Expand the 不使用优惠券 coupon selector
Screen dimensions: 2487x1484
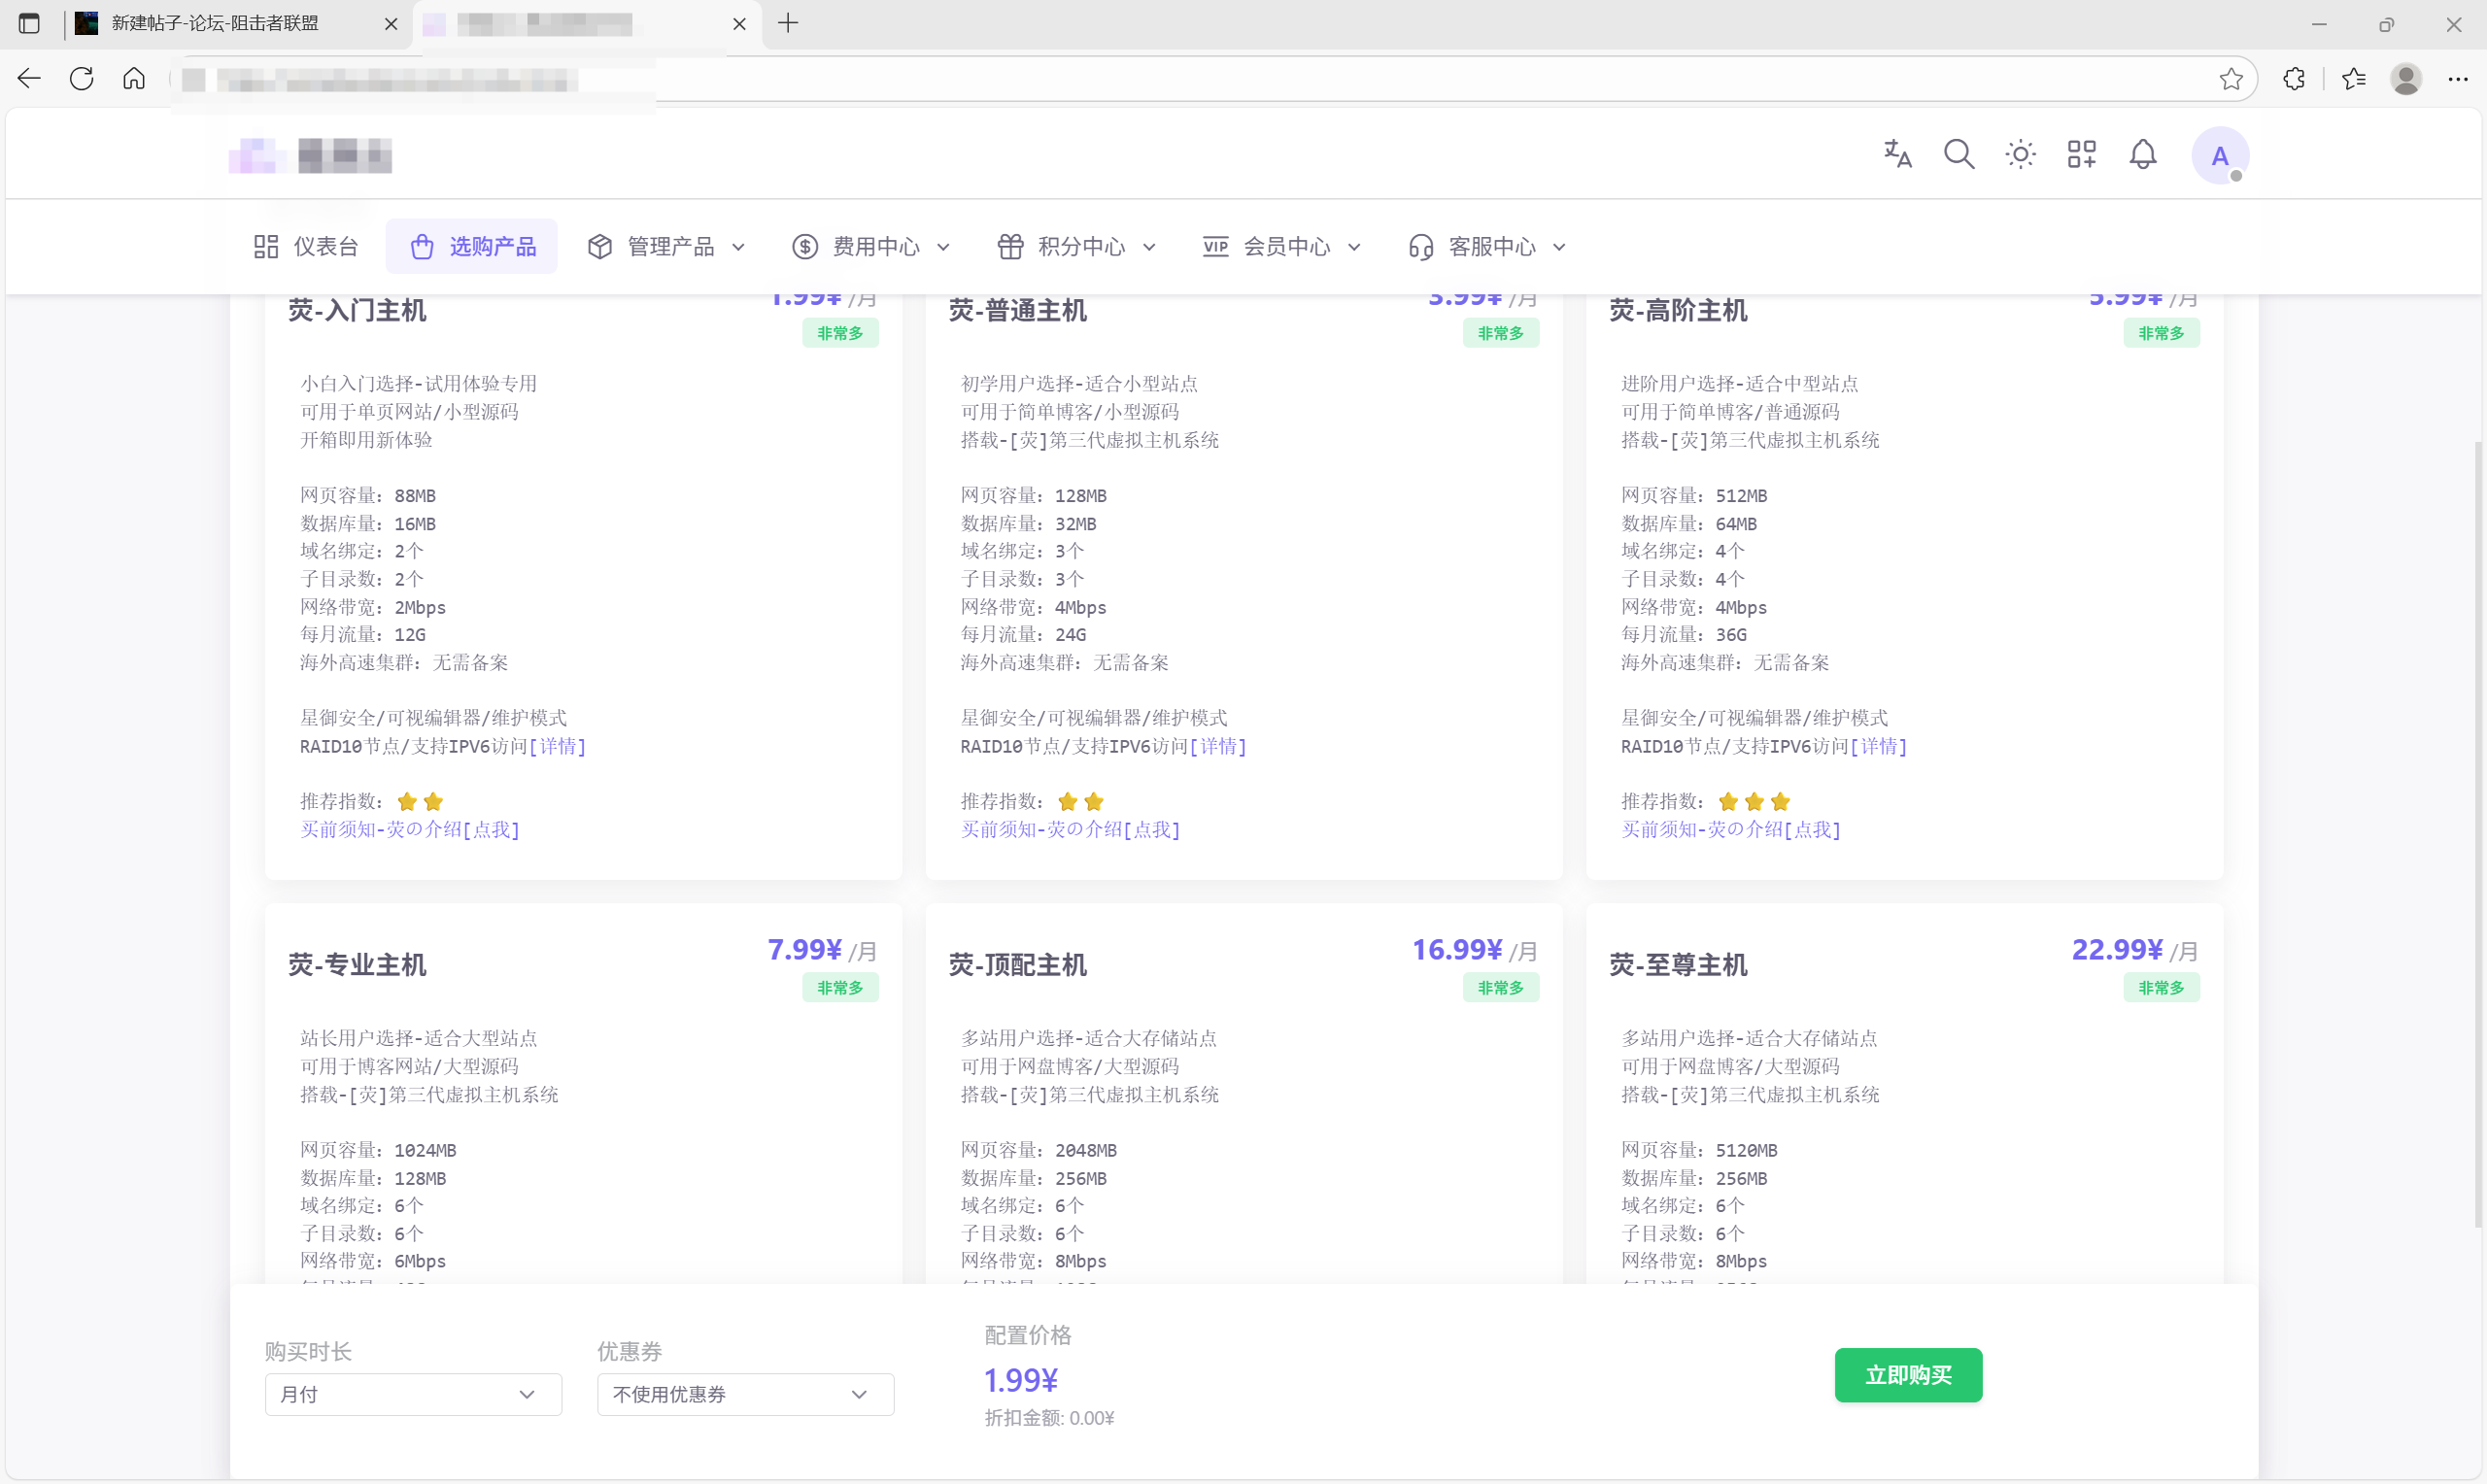coord(743,1394)
